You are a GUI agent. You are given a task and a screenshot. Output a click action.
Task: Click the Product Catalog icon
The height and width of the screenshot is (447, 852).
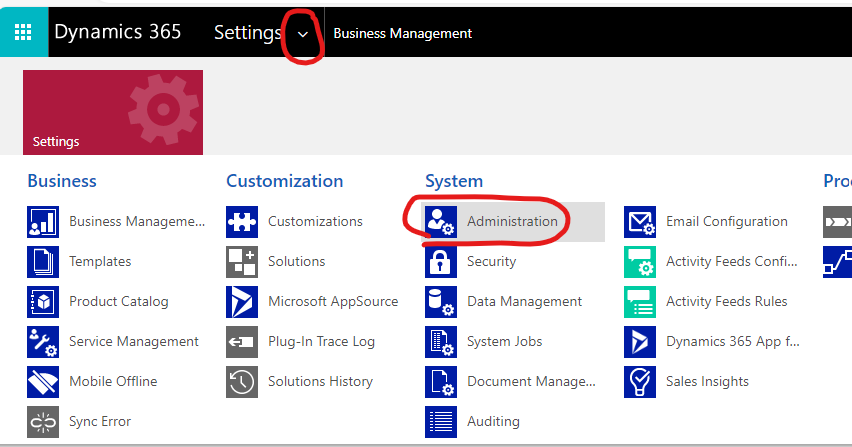pyautogui.click(x=43, y=301)
